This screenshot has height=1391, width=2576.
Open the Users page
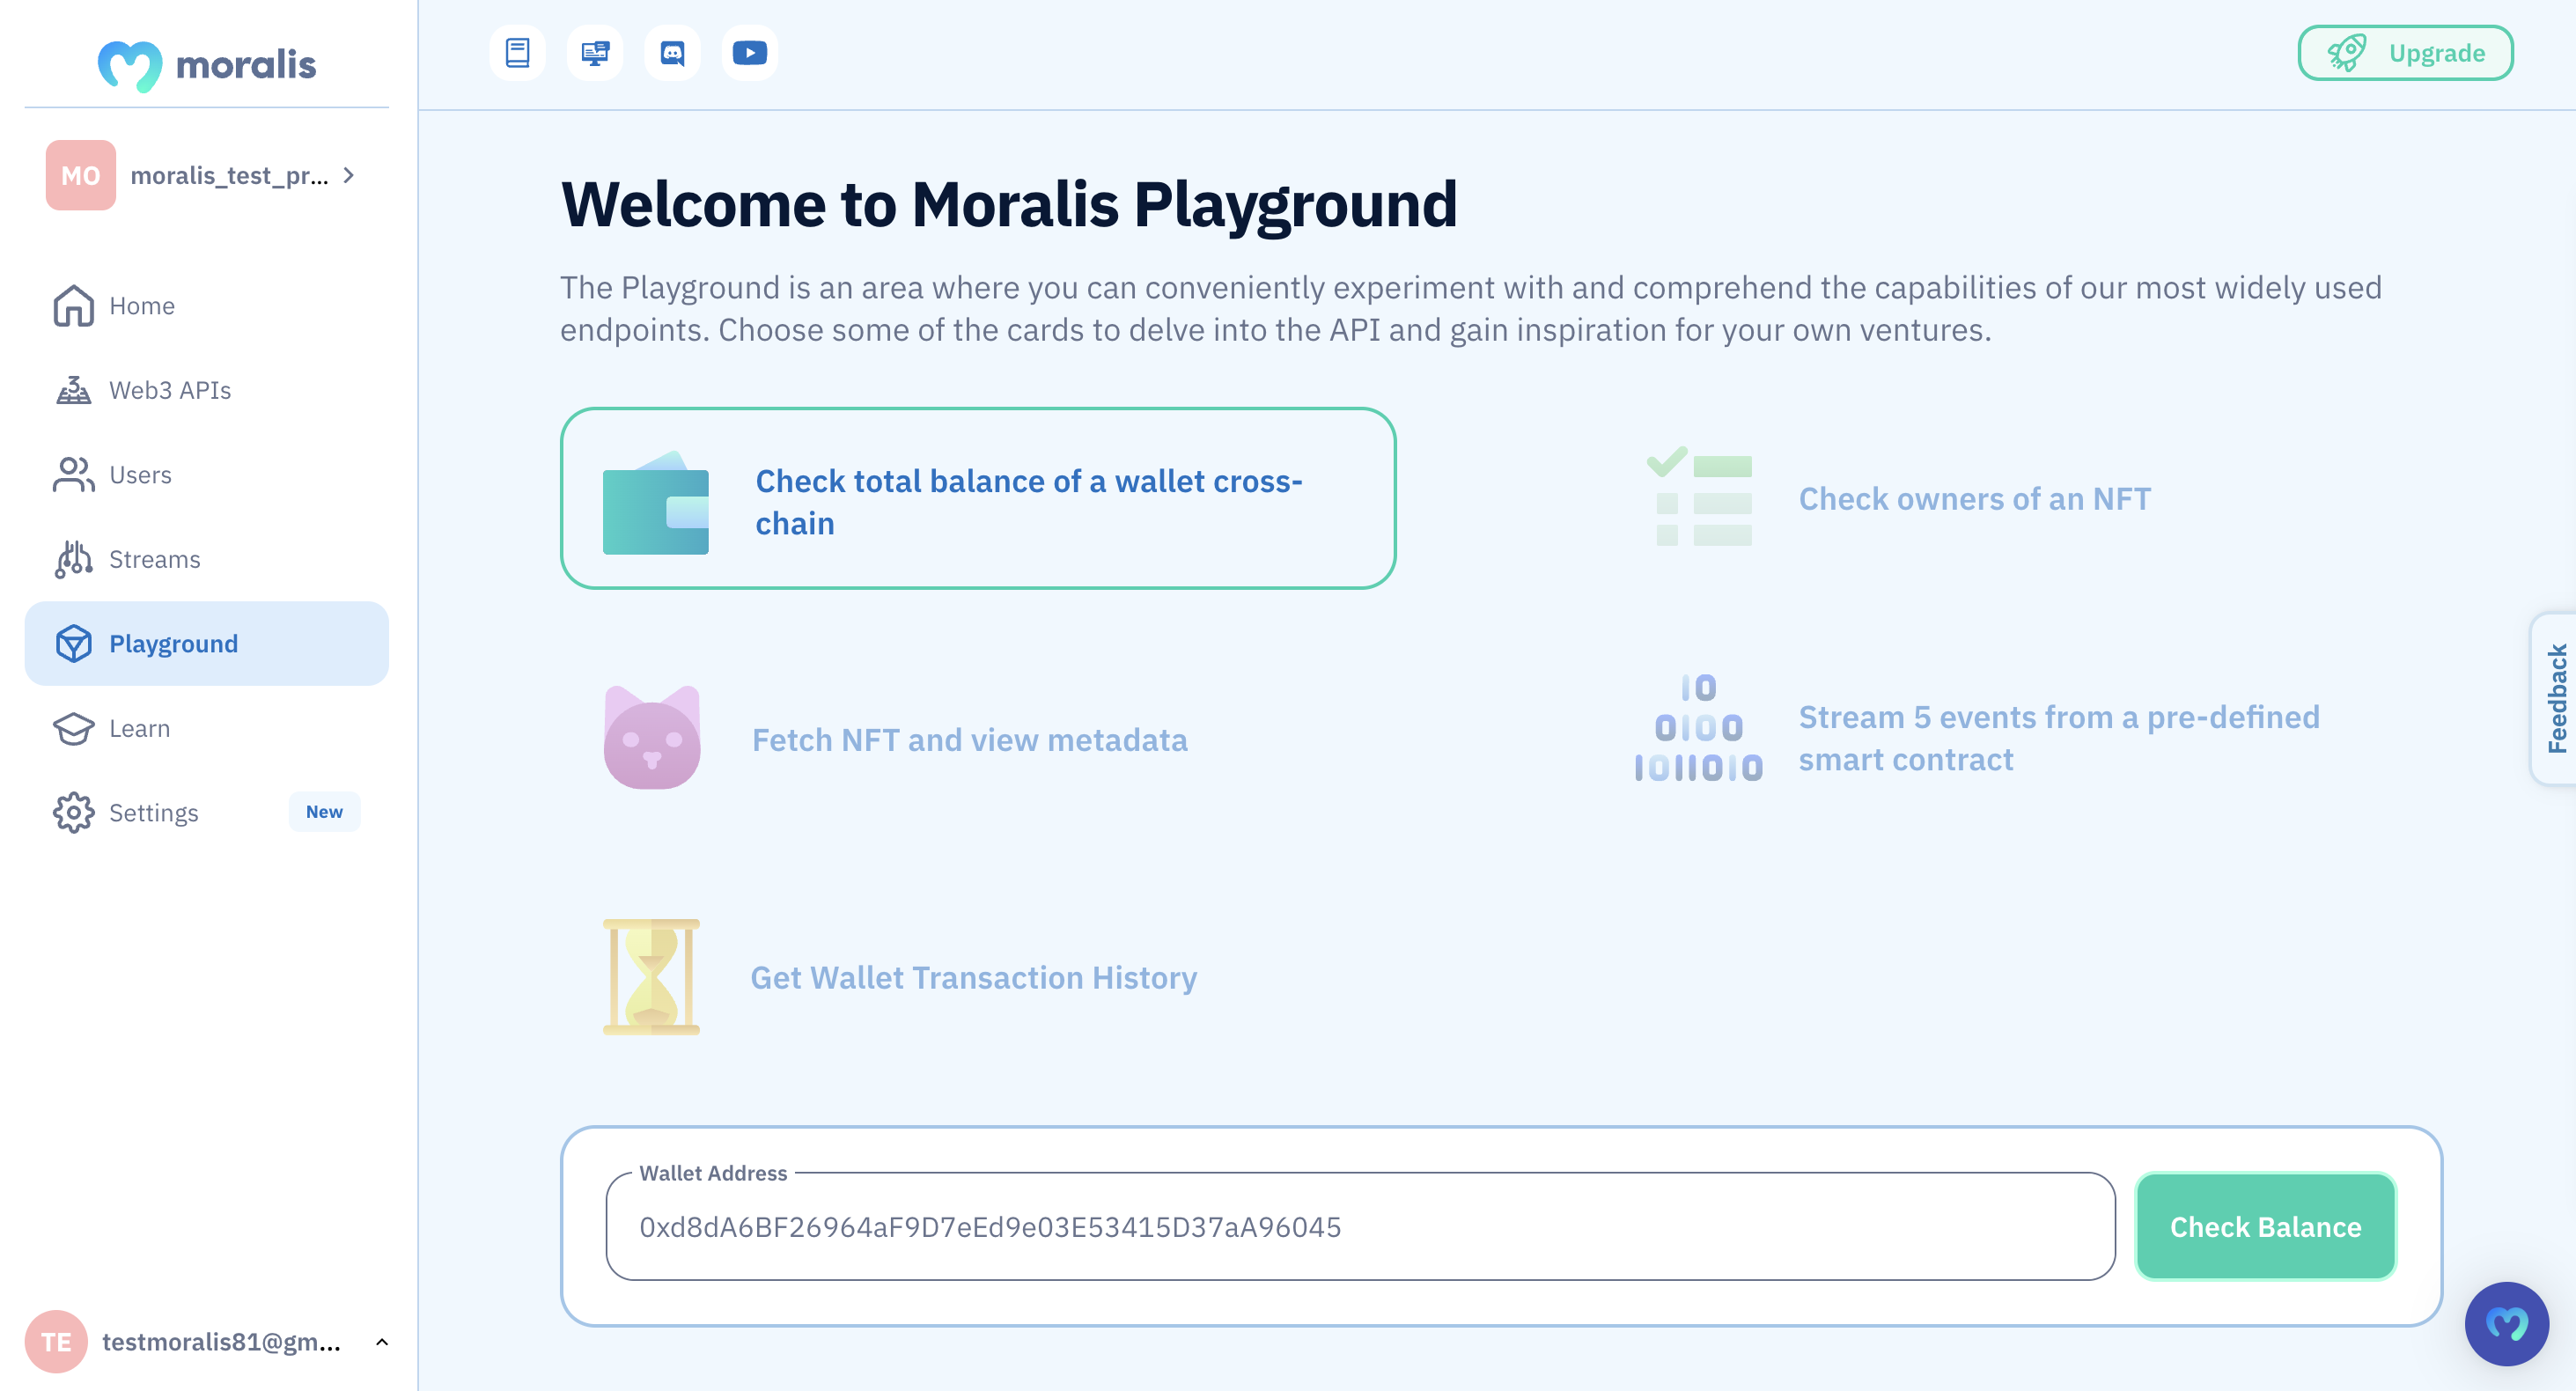207,475
